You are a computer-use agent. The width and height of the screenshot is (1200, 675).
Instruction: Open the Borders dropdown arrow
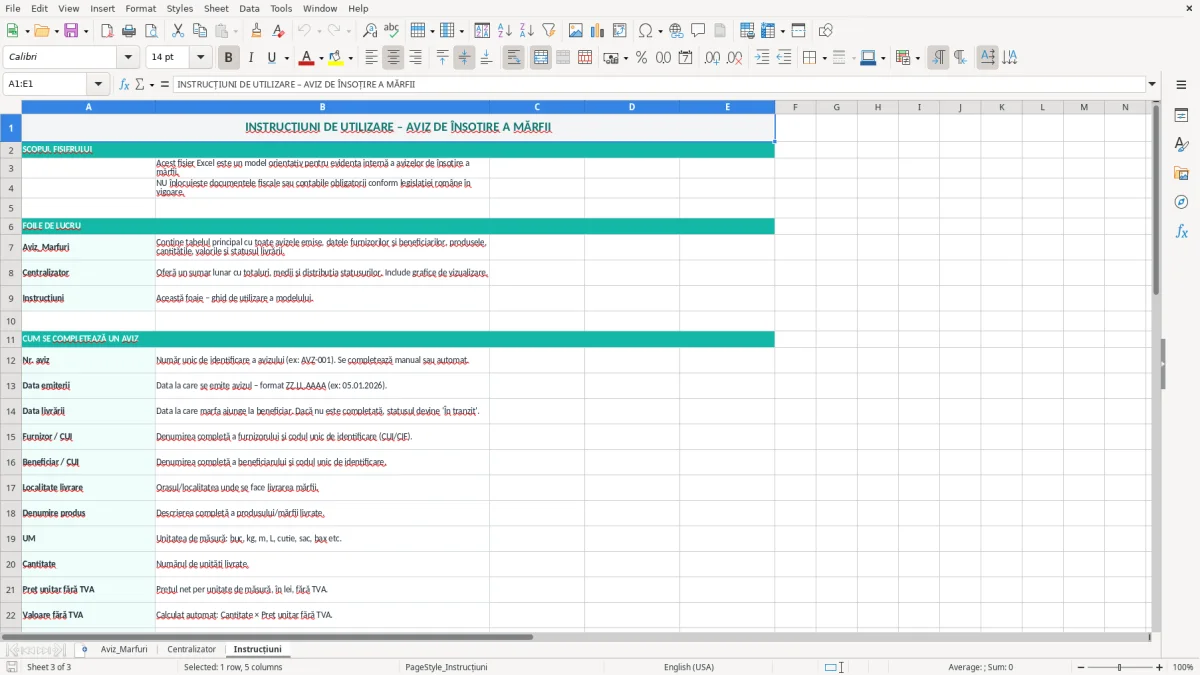point(825,58)
